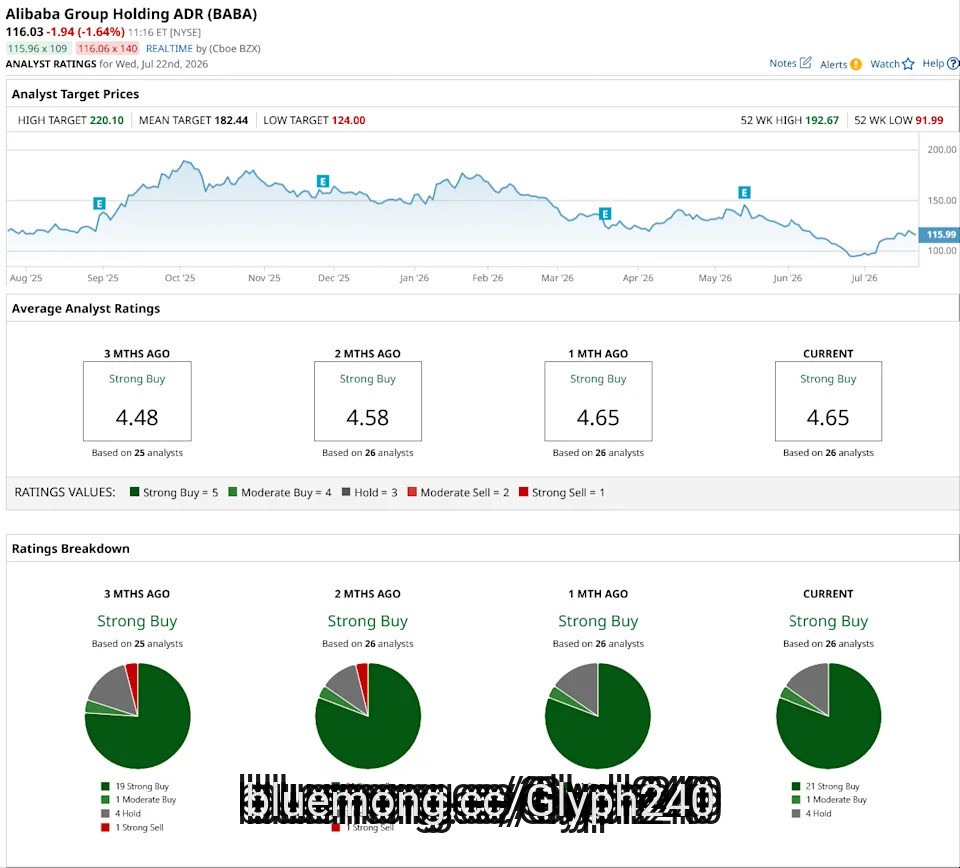Screen dimensions: 960x868
Task: Click the earnings marker before Dec '25
Action: [x=323, y=181]
